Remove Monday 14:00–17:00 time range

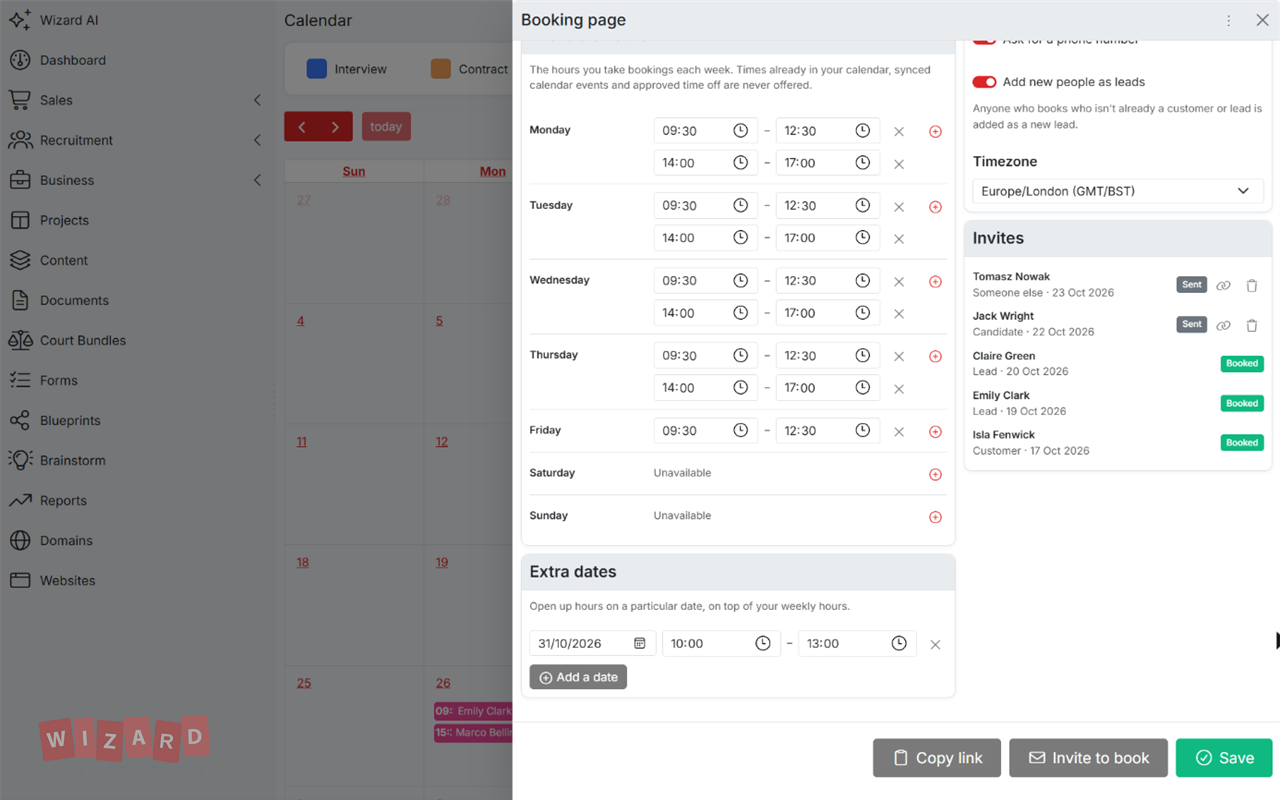click(x=898, y=164)
